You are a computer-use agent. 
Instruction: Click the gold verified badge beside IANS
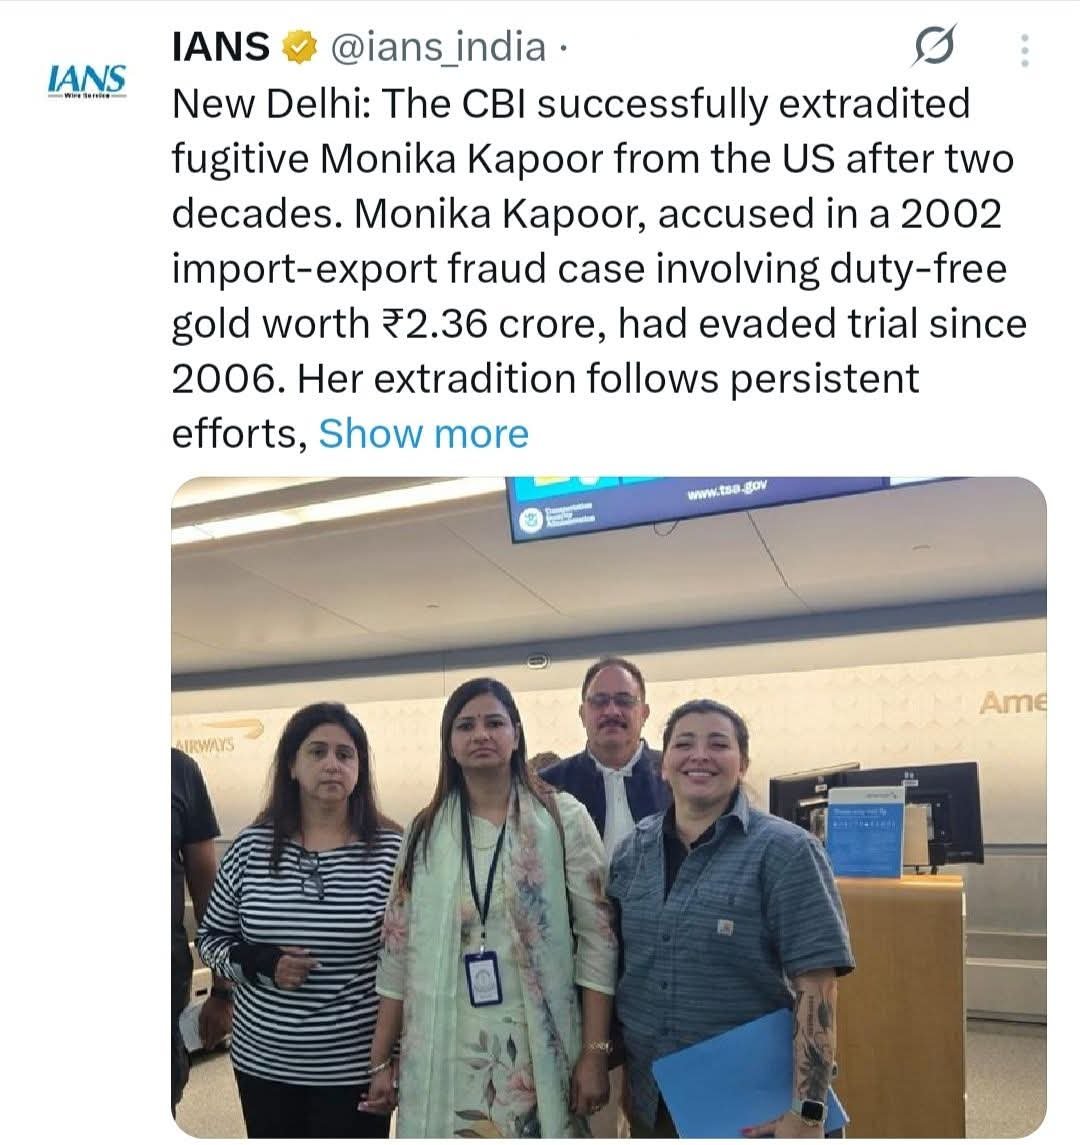(x=299, y=47)
